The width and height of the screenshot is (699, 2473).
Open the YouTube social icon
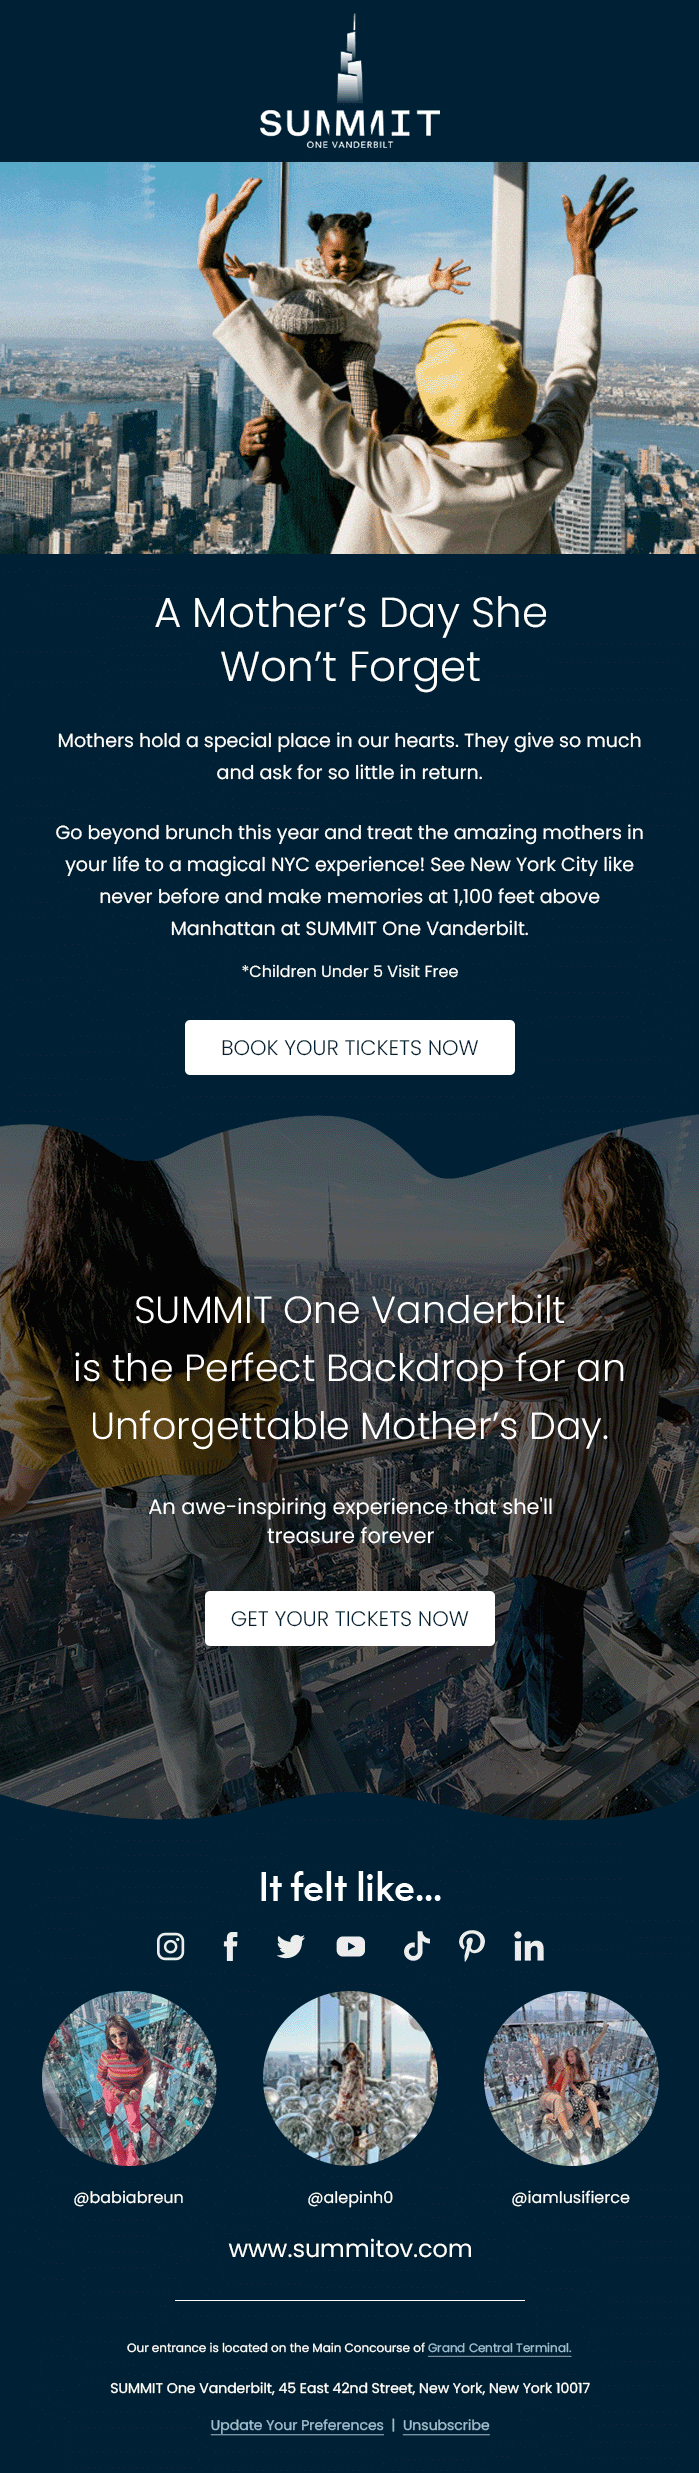(351, 1946)
